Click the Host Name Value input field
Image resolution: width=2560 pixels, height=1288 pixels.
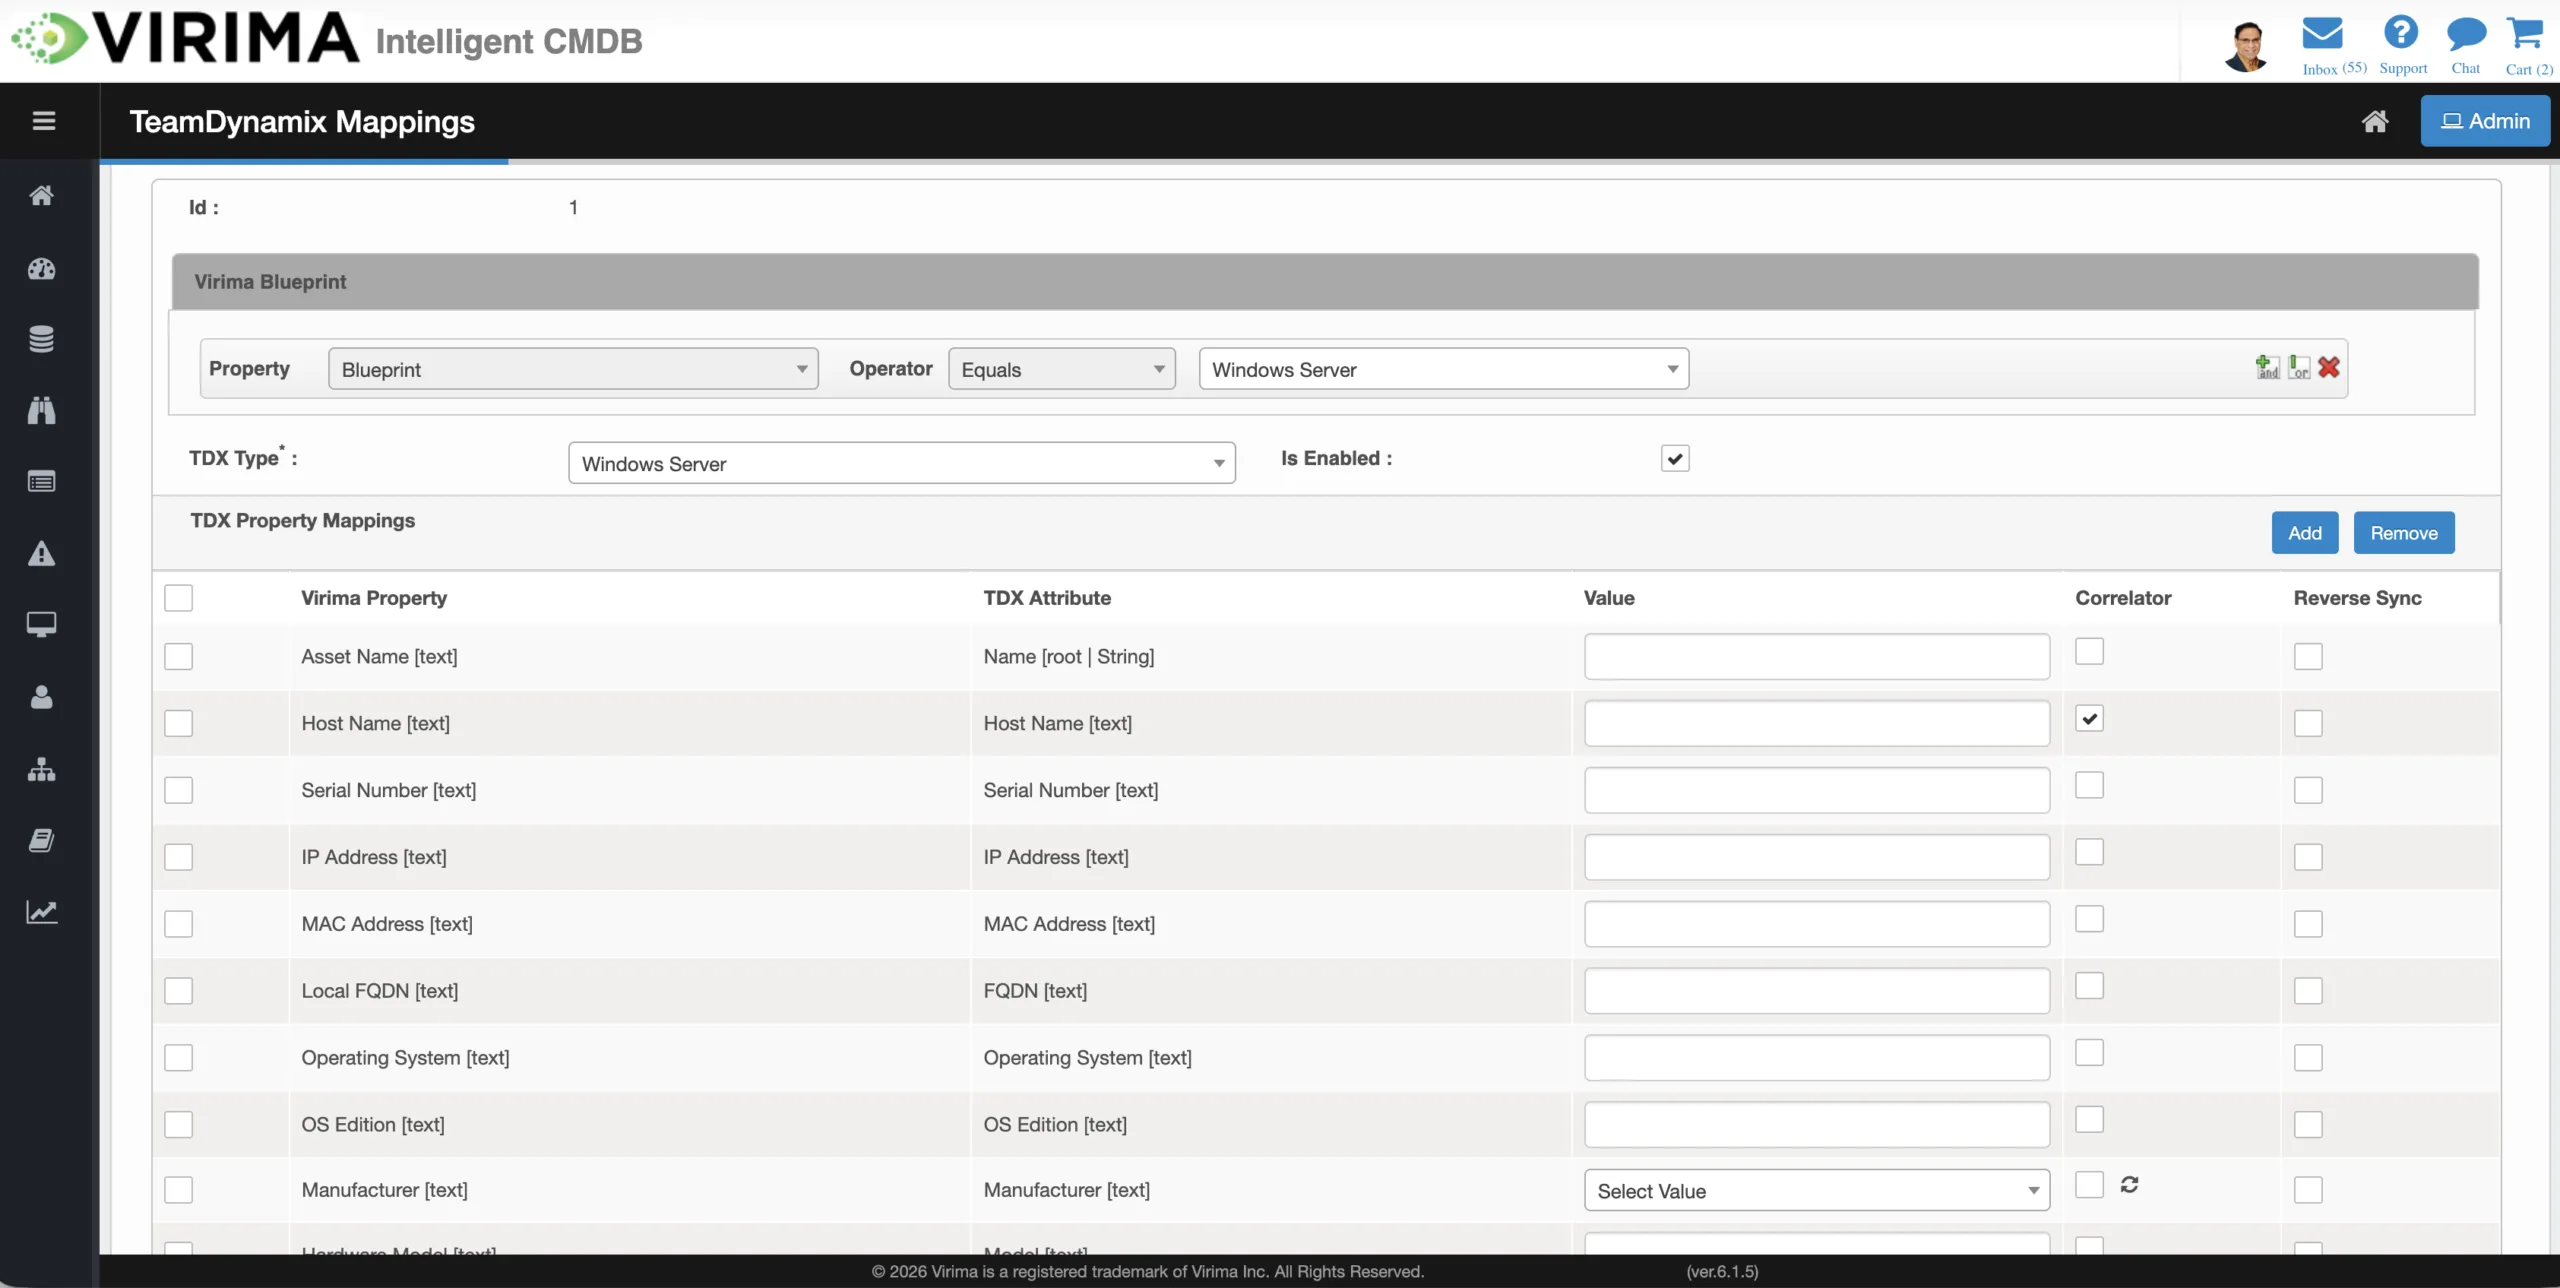1817,724
